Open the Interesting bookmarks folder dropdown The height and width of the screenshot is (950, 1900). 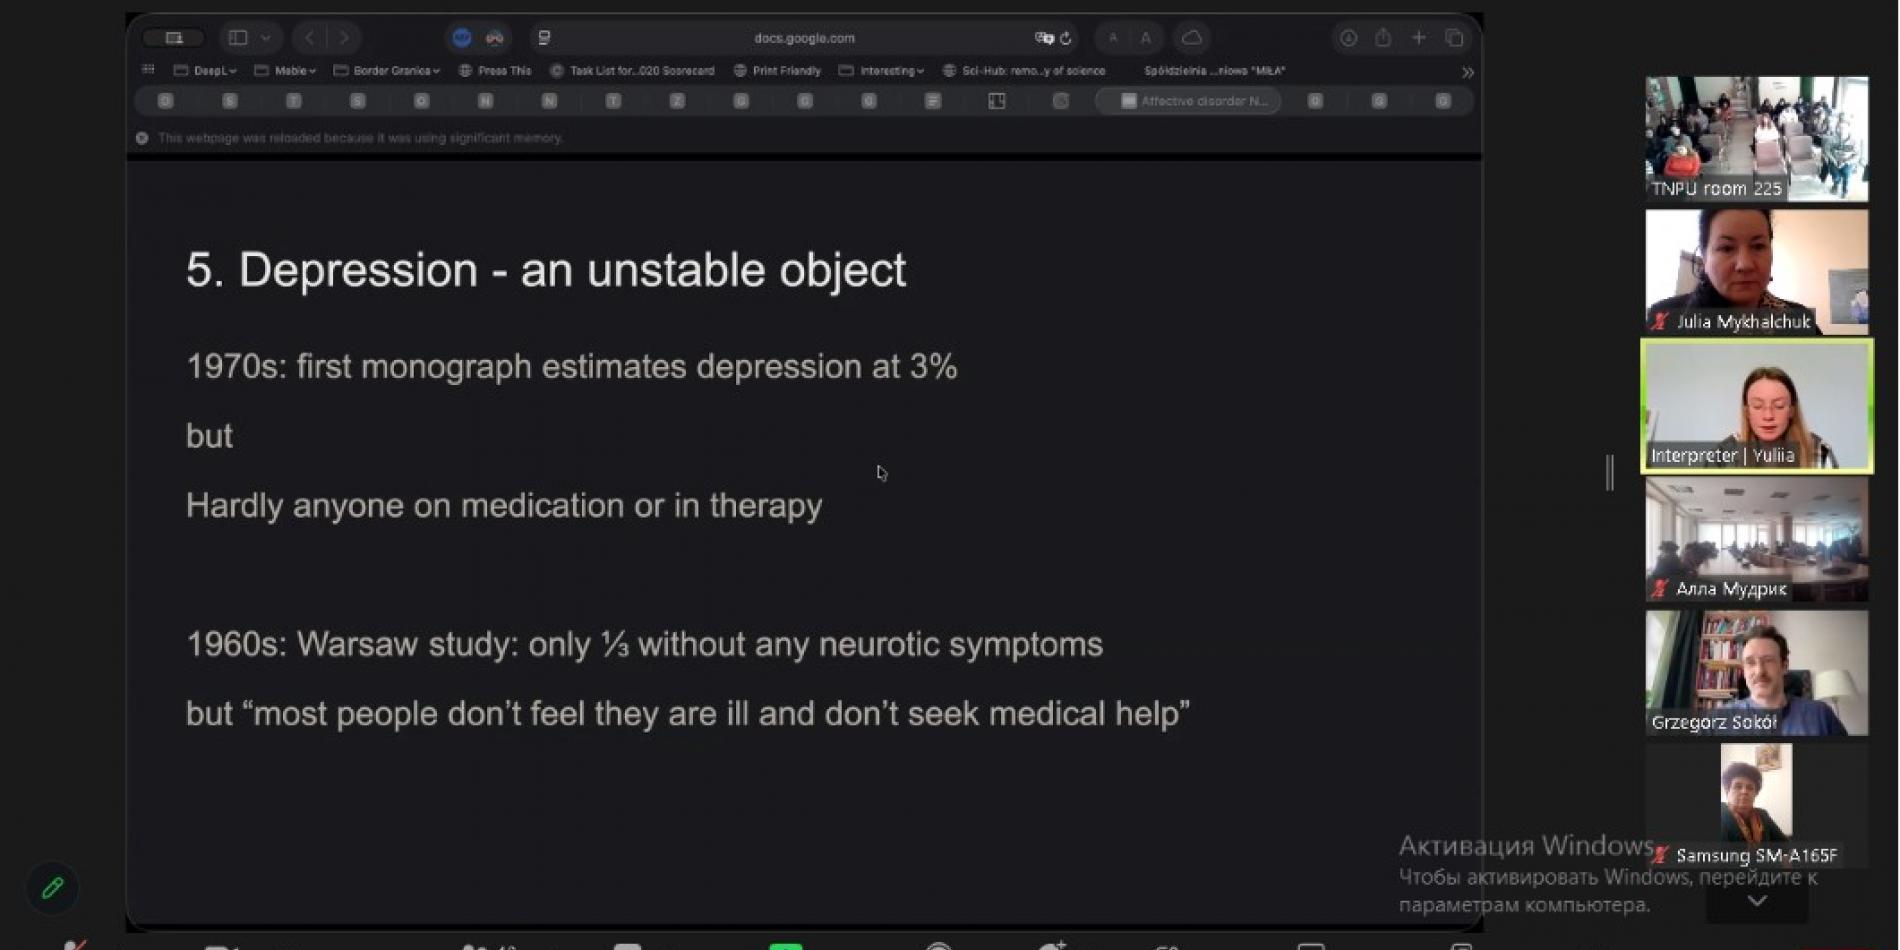pos(883,71)
